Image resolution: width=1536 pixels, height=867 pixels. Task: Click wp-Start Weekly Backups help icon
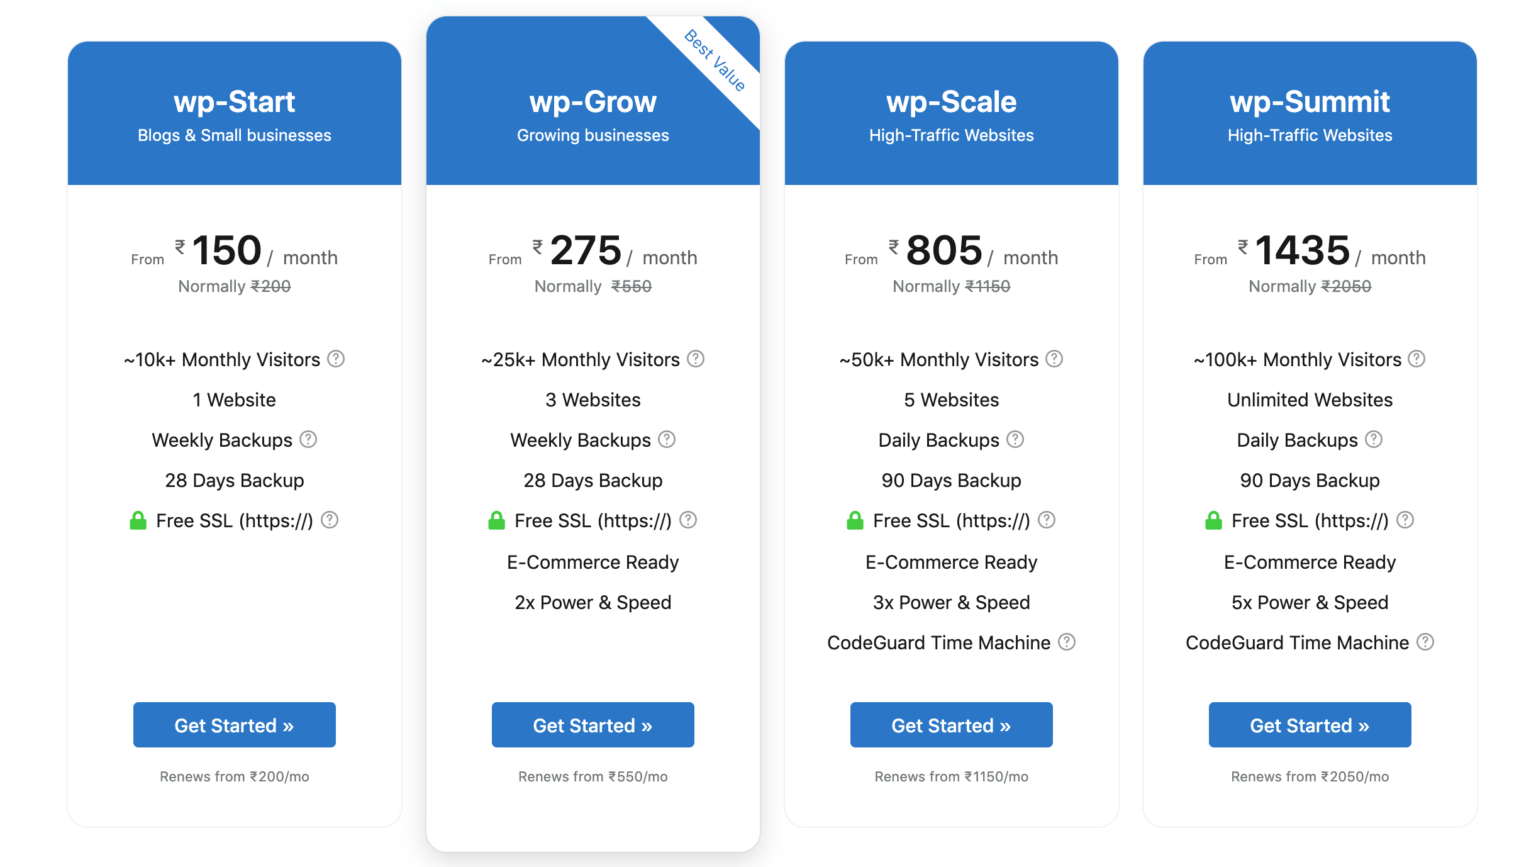(x=308, y=439)
